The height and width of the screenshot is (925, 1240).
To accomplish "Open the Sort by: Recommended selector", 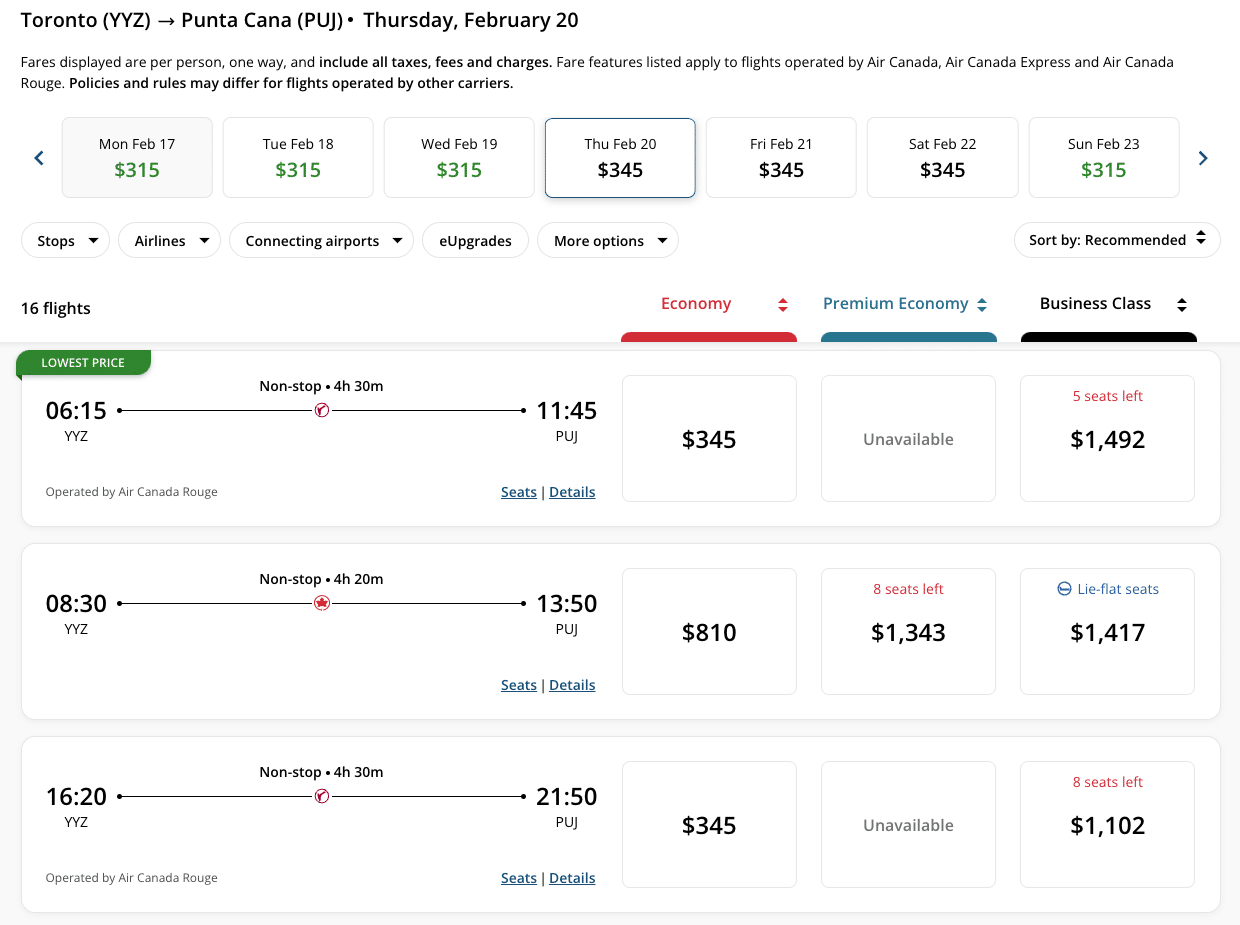I will [x=1116, y=240].
